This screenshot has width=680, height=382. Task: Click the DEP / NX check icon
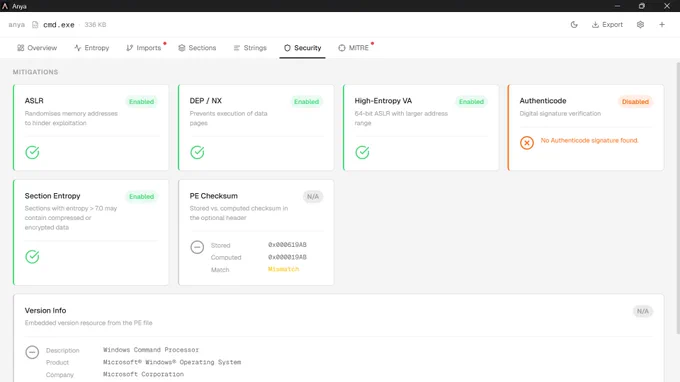click(197, 152)
